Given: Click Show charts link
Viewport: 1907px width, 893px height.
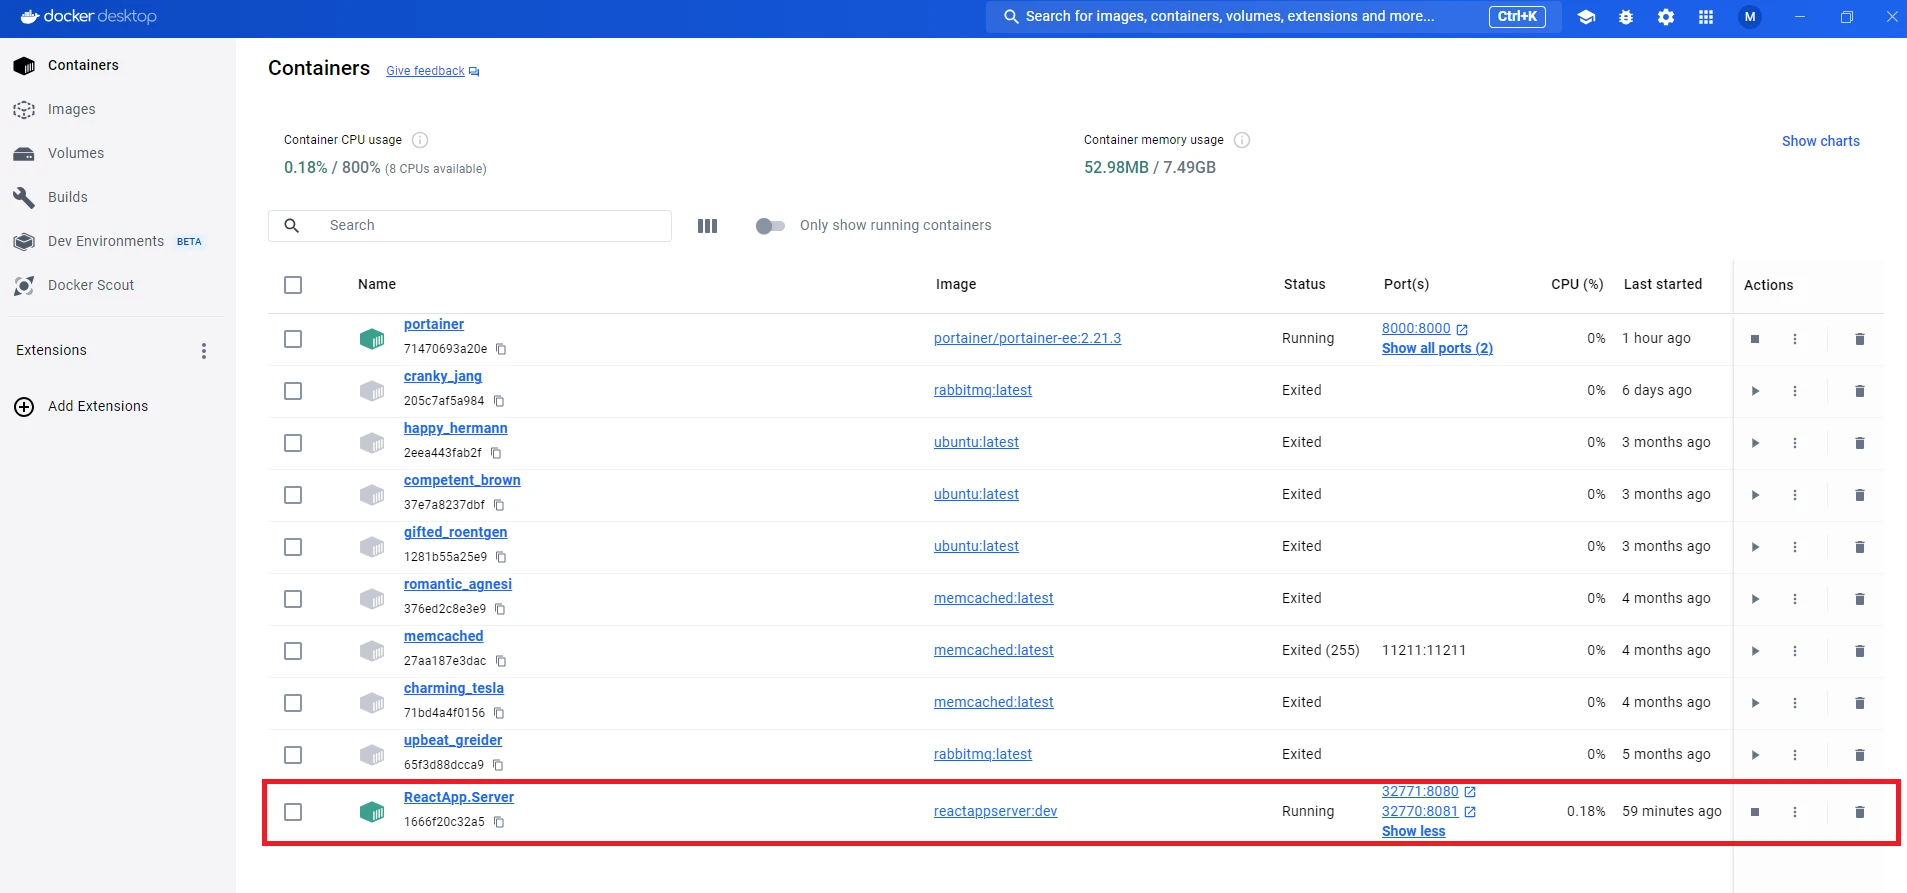Looking at the screenshot, I should [x=1820, y=141].
